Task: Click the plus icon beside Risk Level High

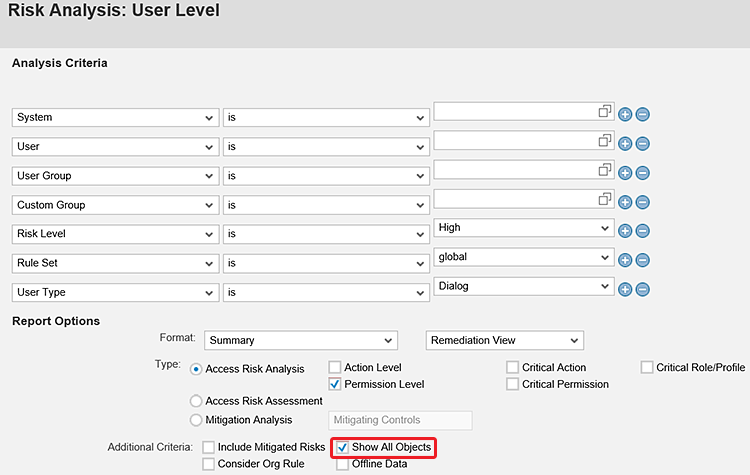Action: pos(625,231)
